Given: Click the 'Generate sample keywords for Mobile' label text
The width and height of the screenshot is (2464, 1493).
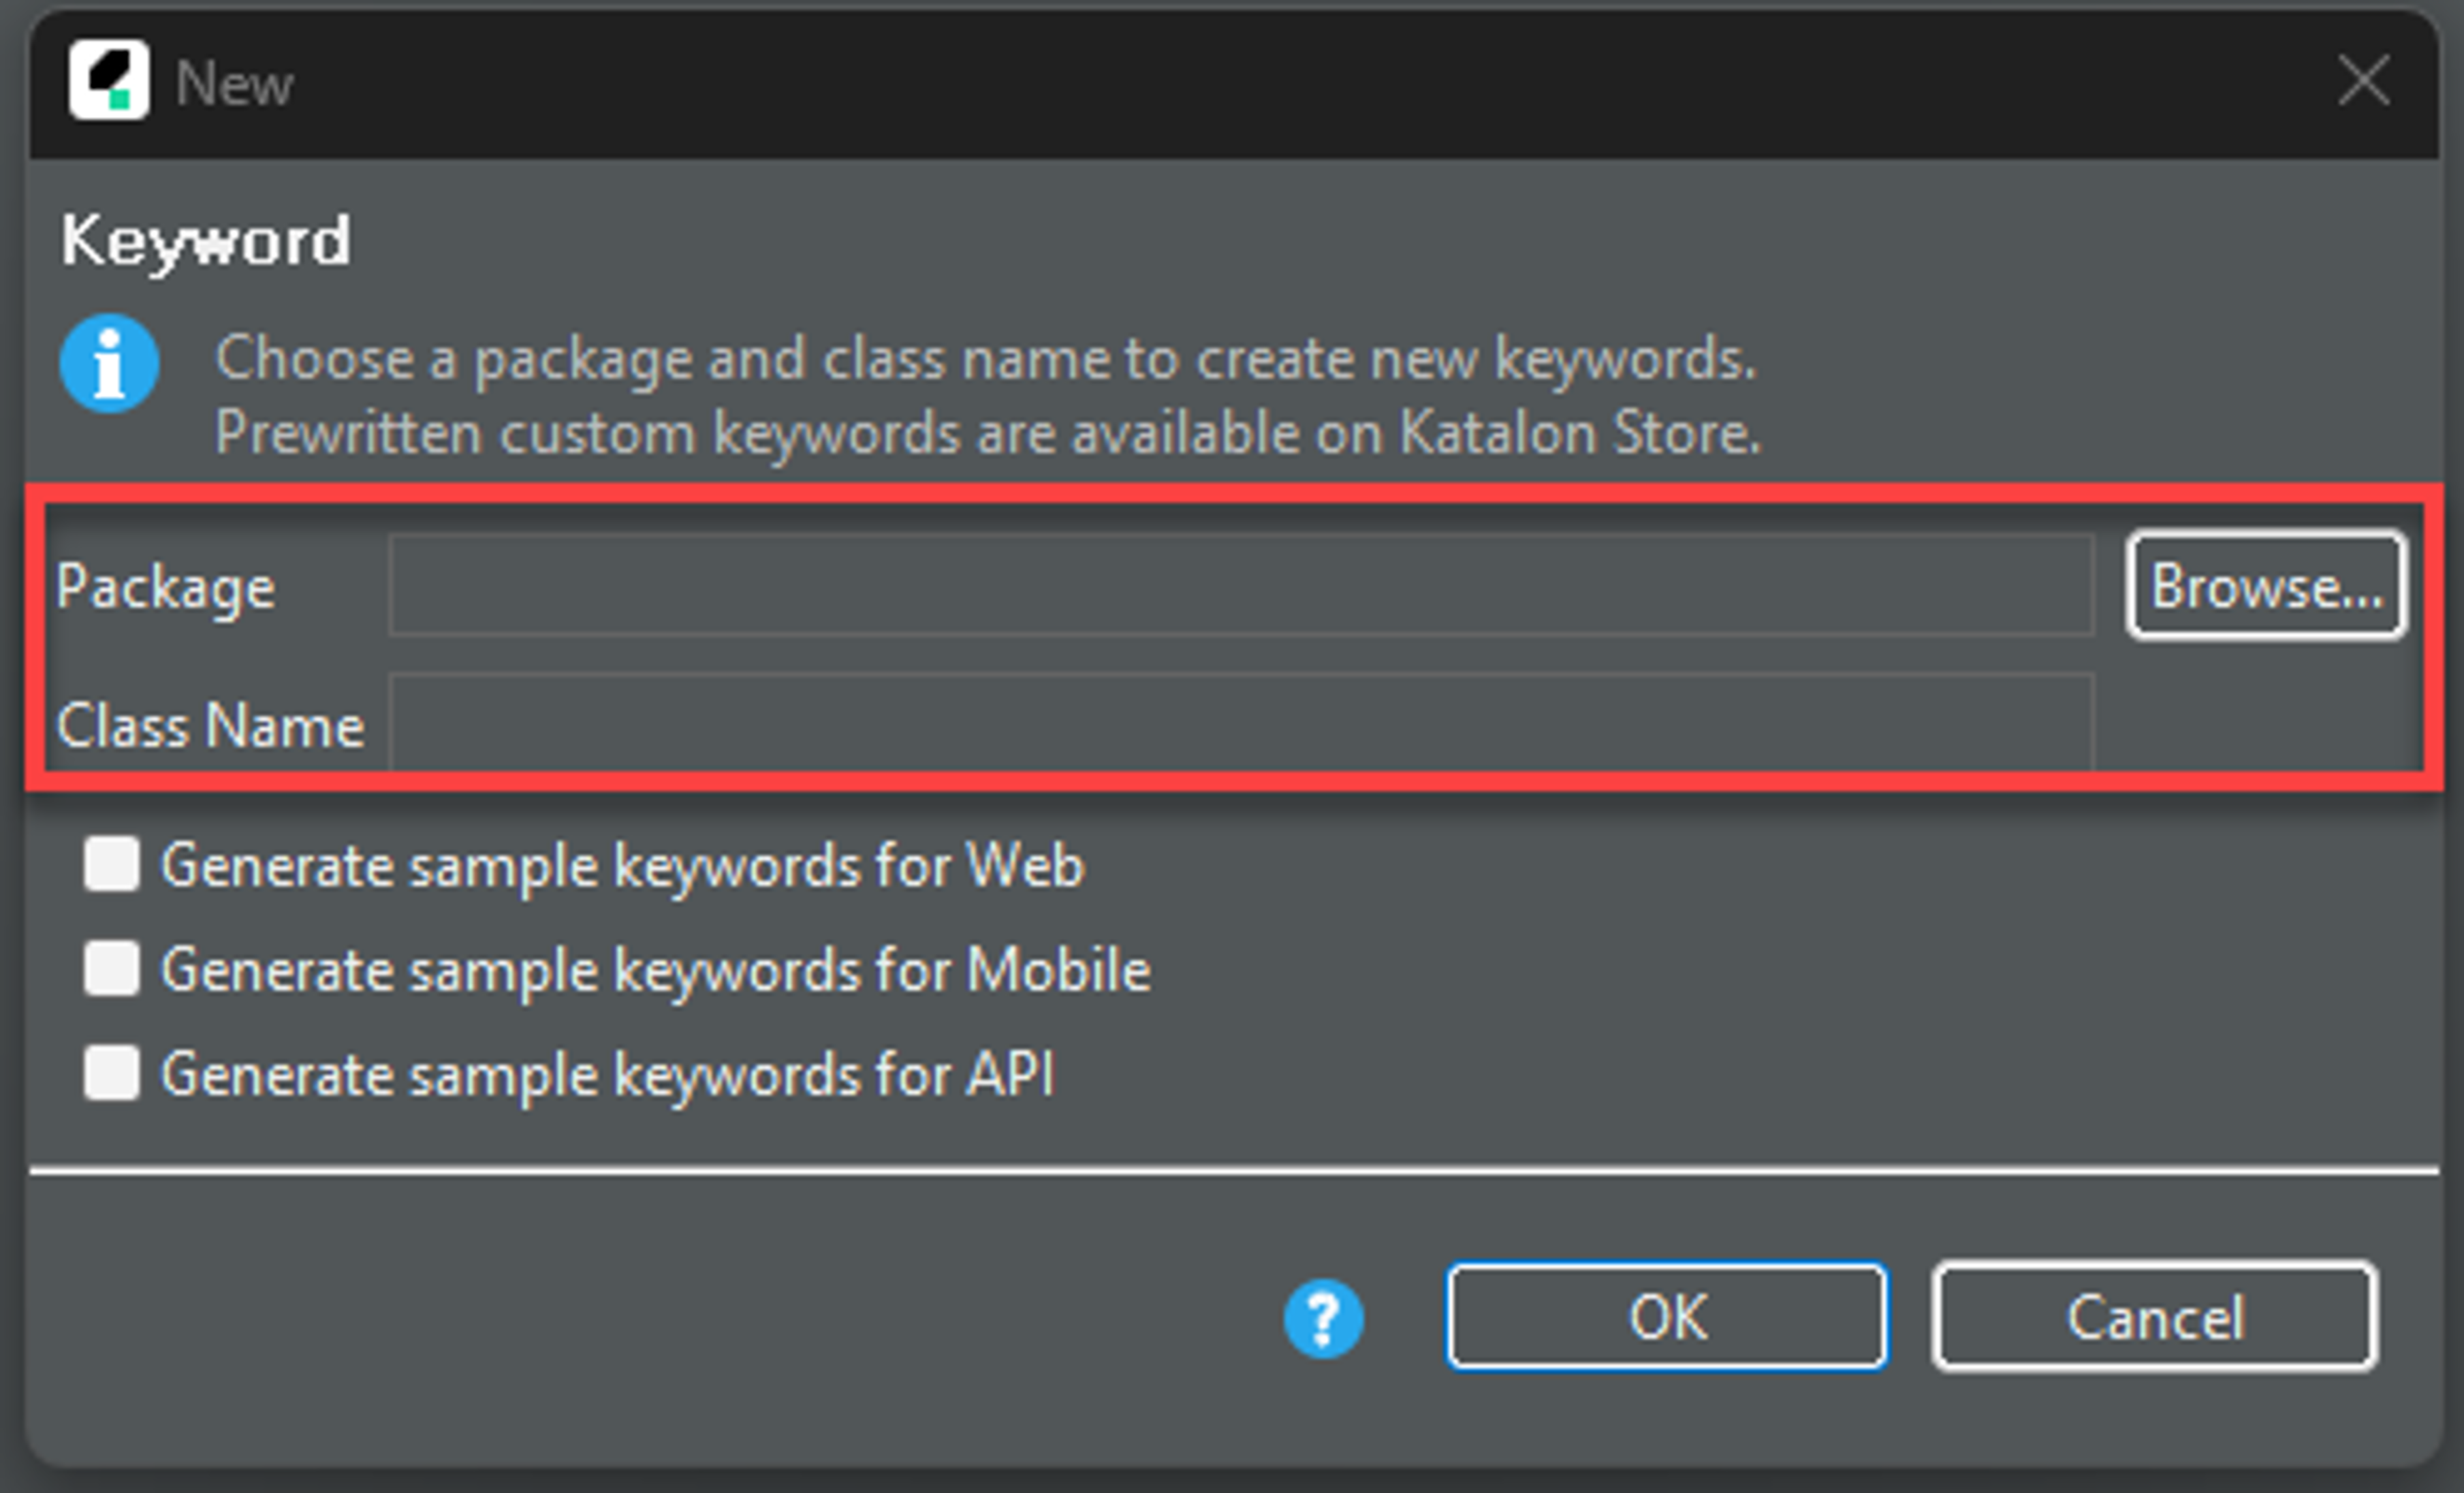Looking at the screenshot, I should point(656,970).
